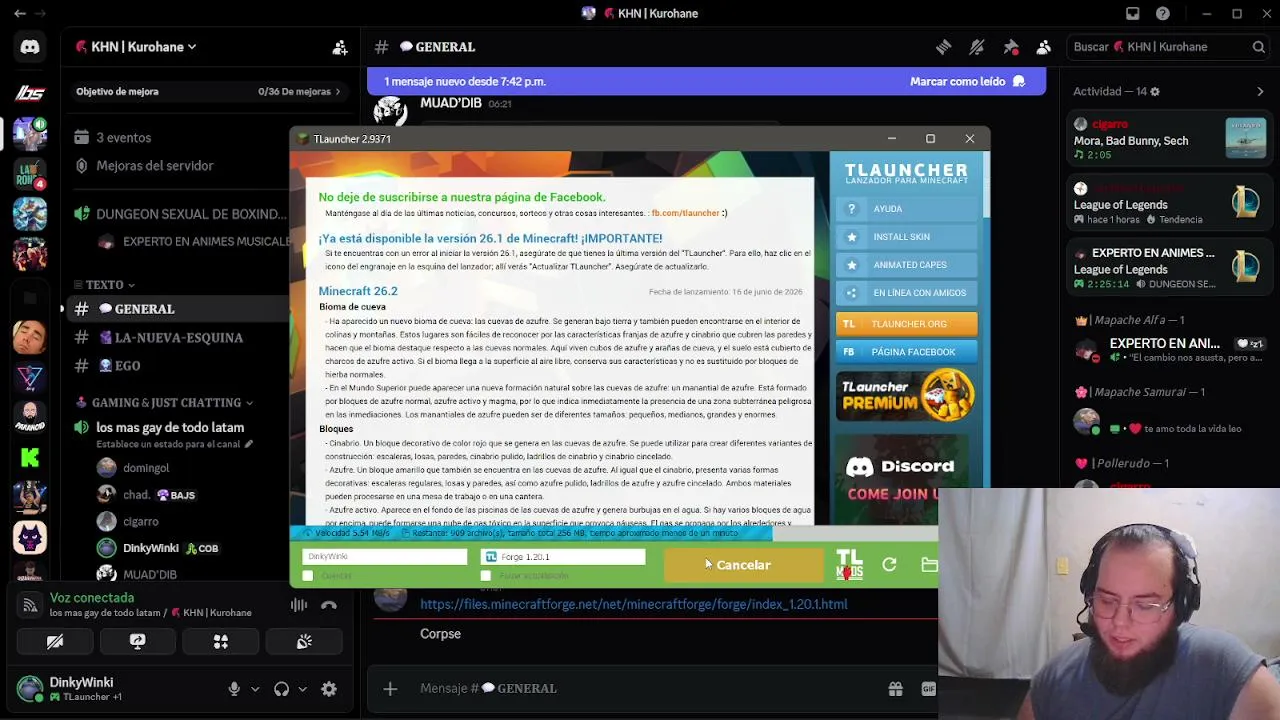The height and width of the screenshot is (720, 1280).
Task: Open AYUDA in the TLauncher sidebar
Action: pos(906,209)
